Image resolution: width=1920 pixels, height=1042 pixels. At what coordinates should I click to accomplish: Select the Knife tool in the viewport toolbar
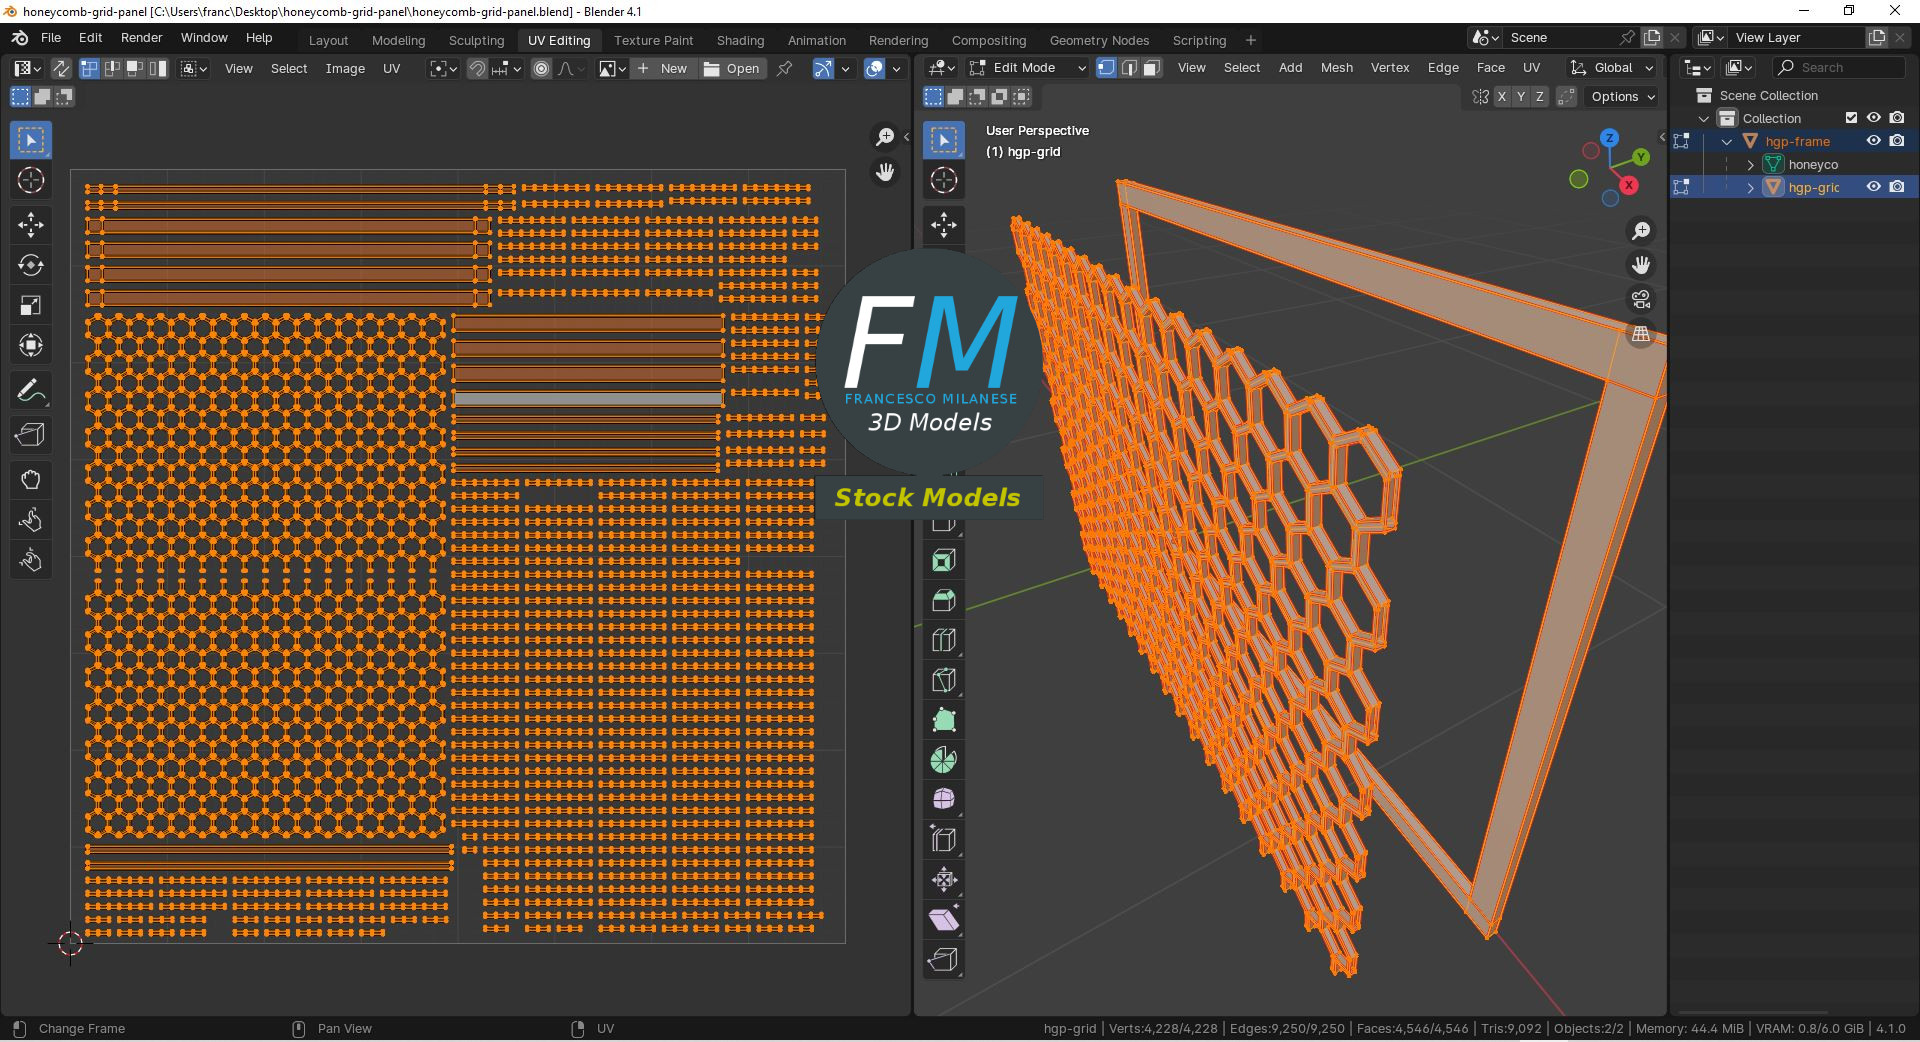(x=943, y=680)
